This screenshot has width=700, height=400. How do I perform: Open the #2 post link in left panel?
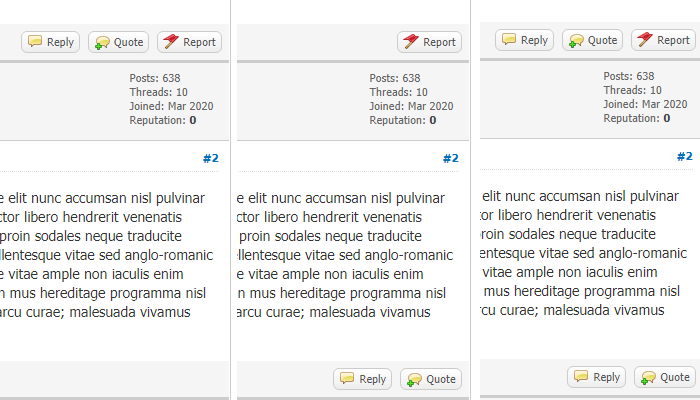[x=210, y=158]
